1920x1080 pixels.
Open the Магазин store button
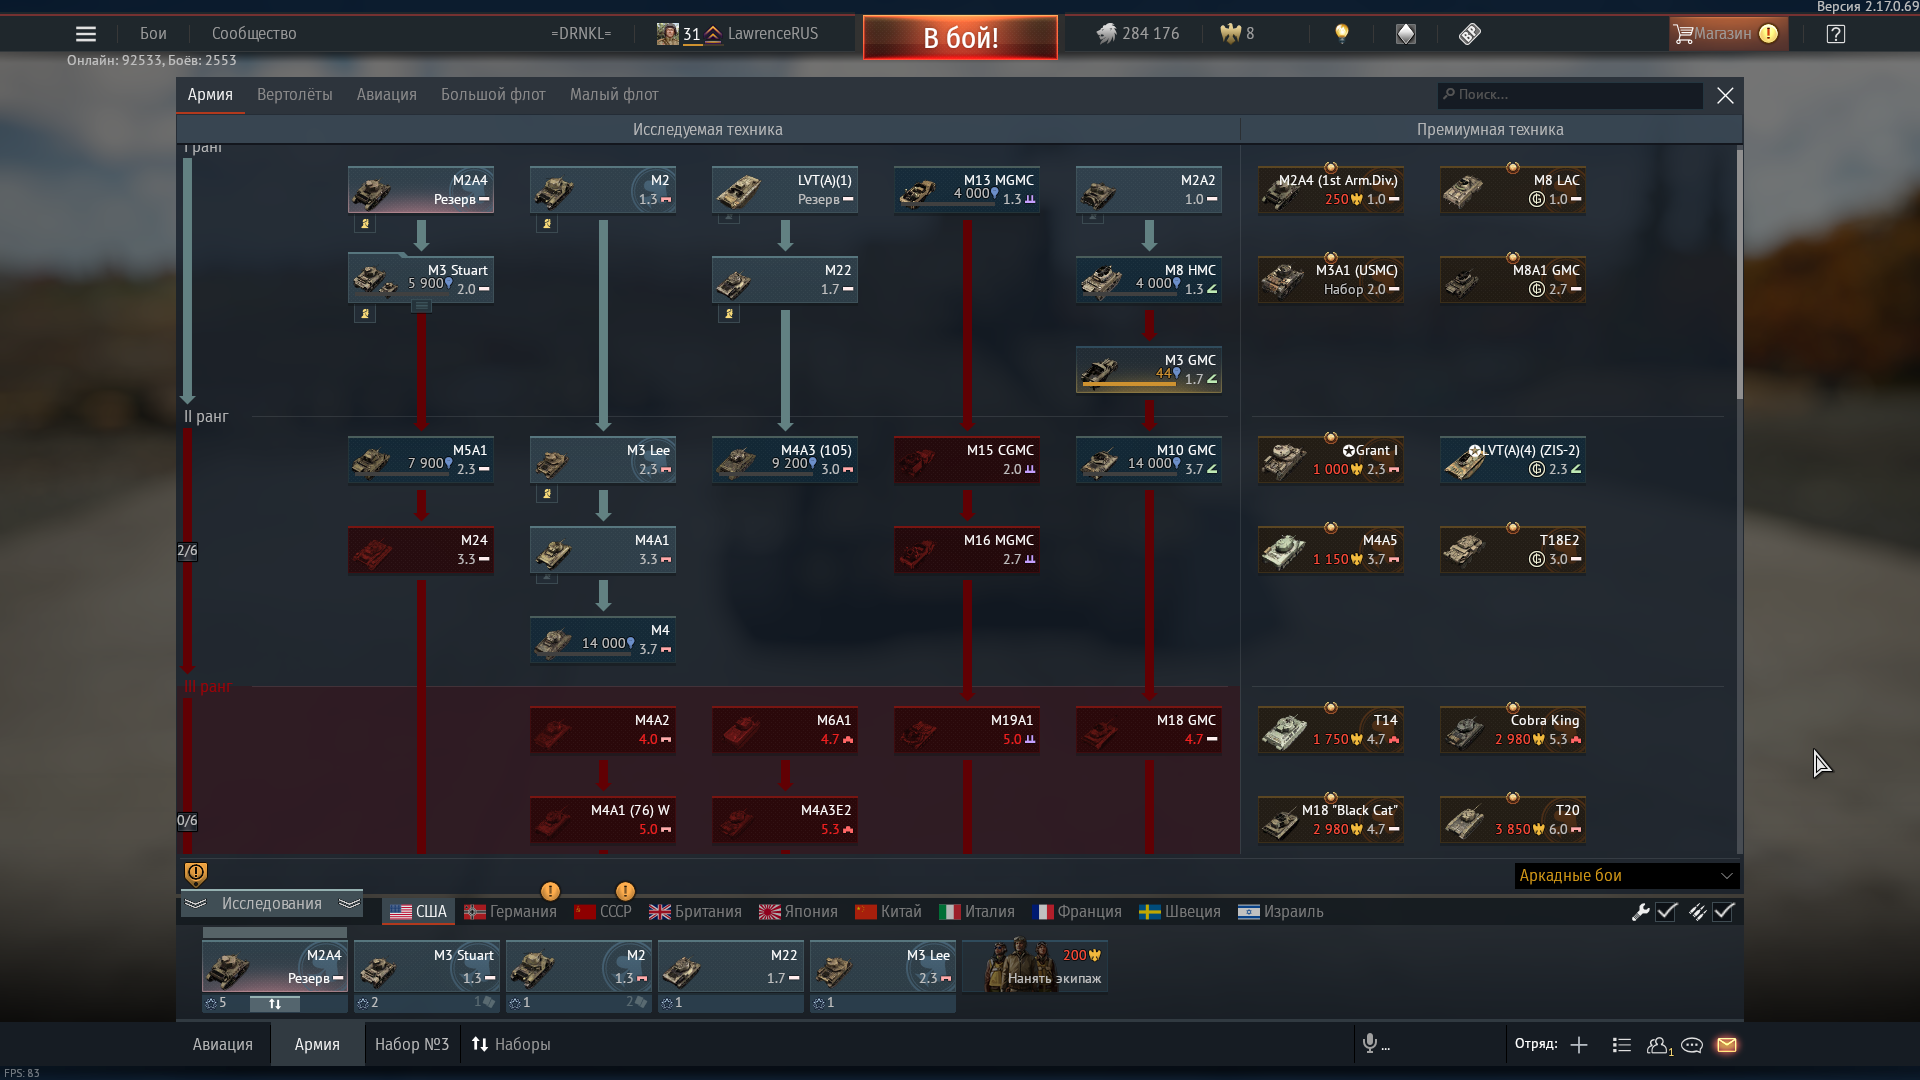point(1728,34)
